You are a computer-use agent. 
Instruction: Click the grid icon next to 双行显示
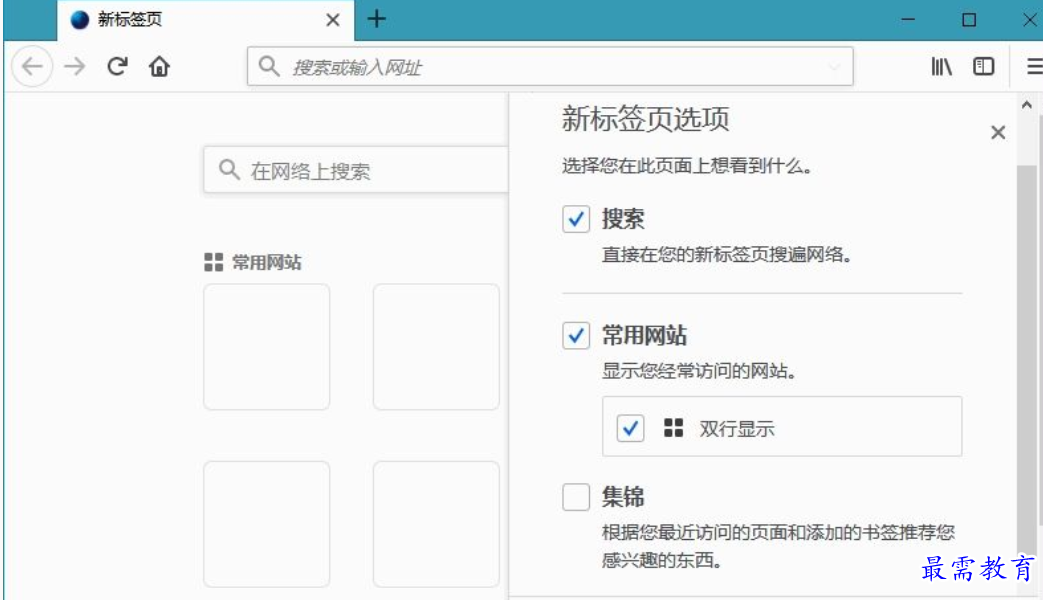pos(673,428)
